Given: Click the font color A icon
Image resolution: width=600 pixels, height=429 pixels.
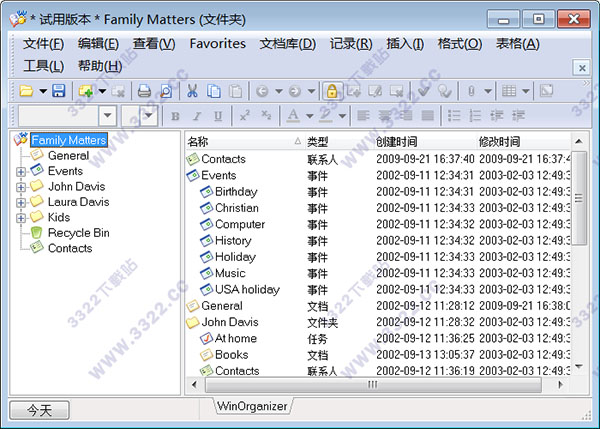Looking at the screenshot, I should pyautogui.click(x=293, y=116).
